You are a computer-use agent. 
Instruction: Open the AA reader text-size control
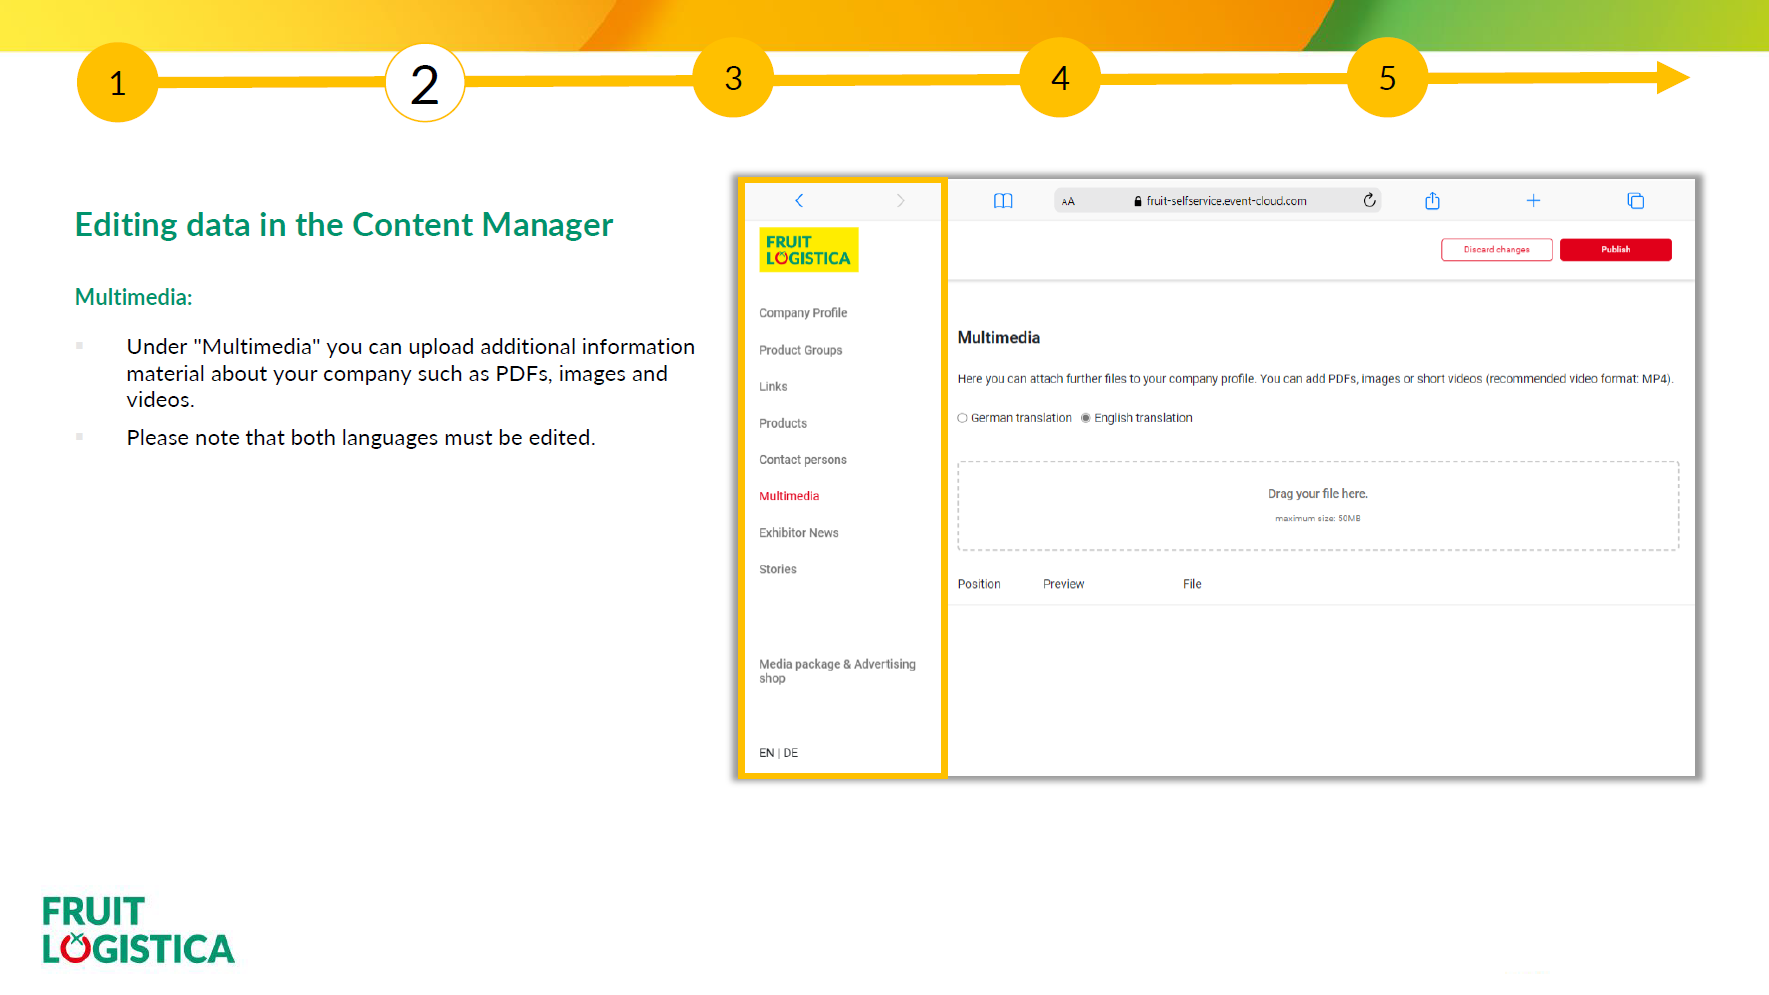click(1068, 201)
